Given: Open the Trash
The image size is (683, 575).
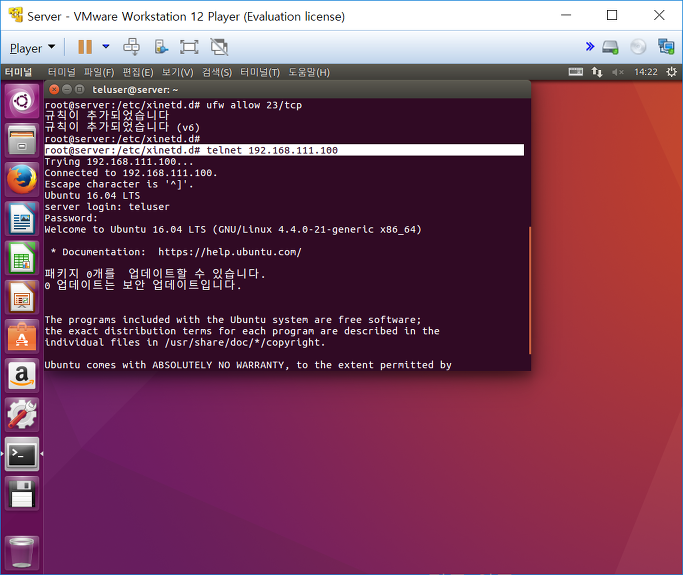Looking at the screenshot, I should 22,552.
